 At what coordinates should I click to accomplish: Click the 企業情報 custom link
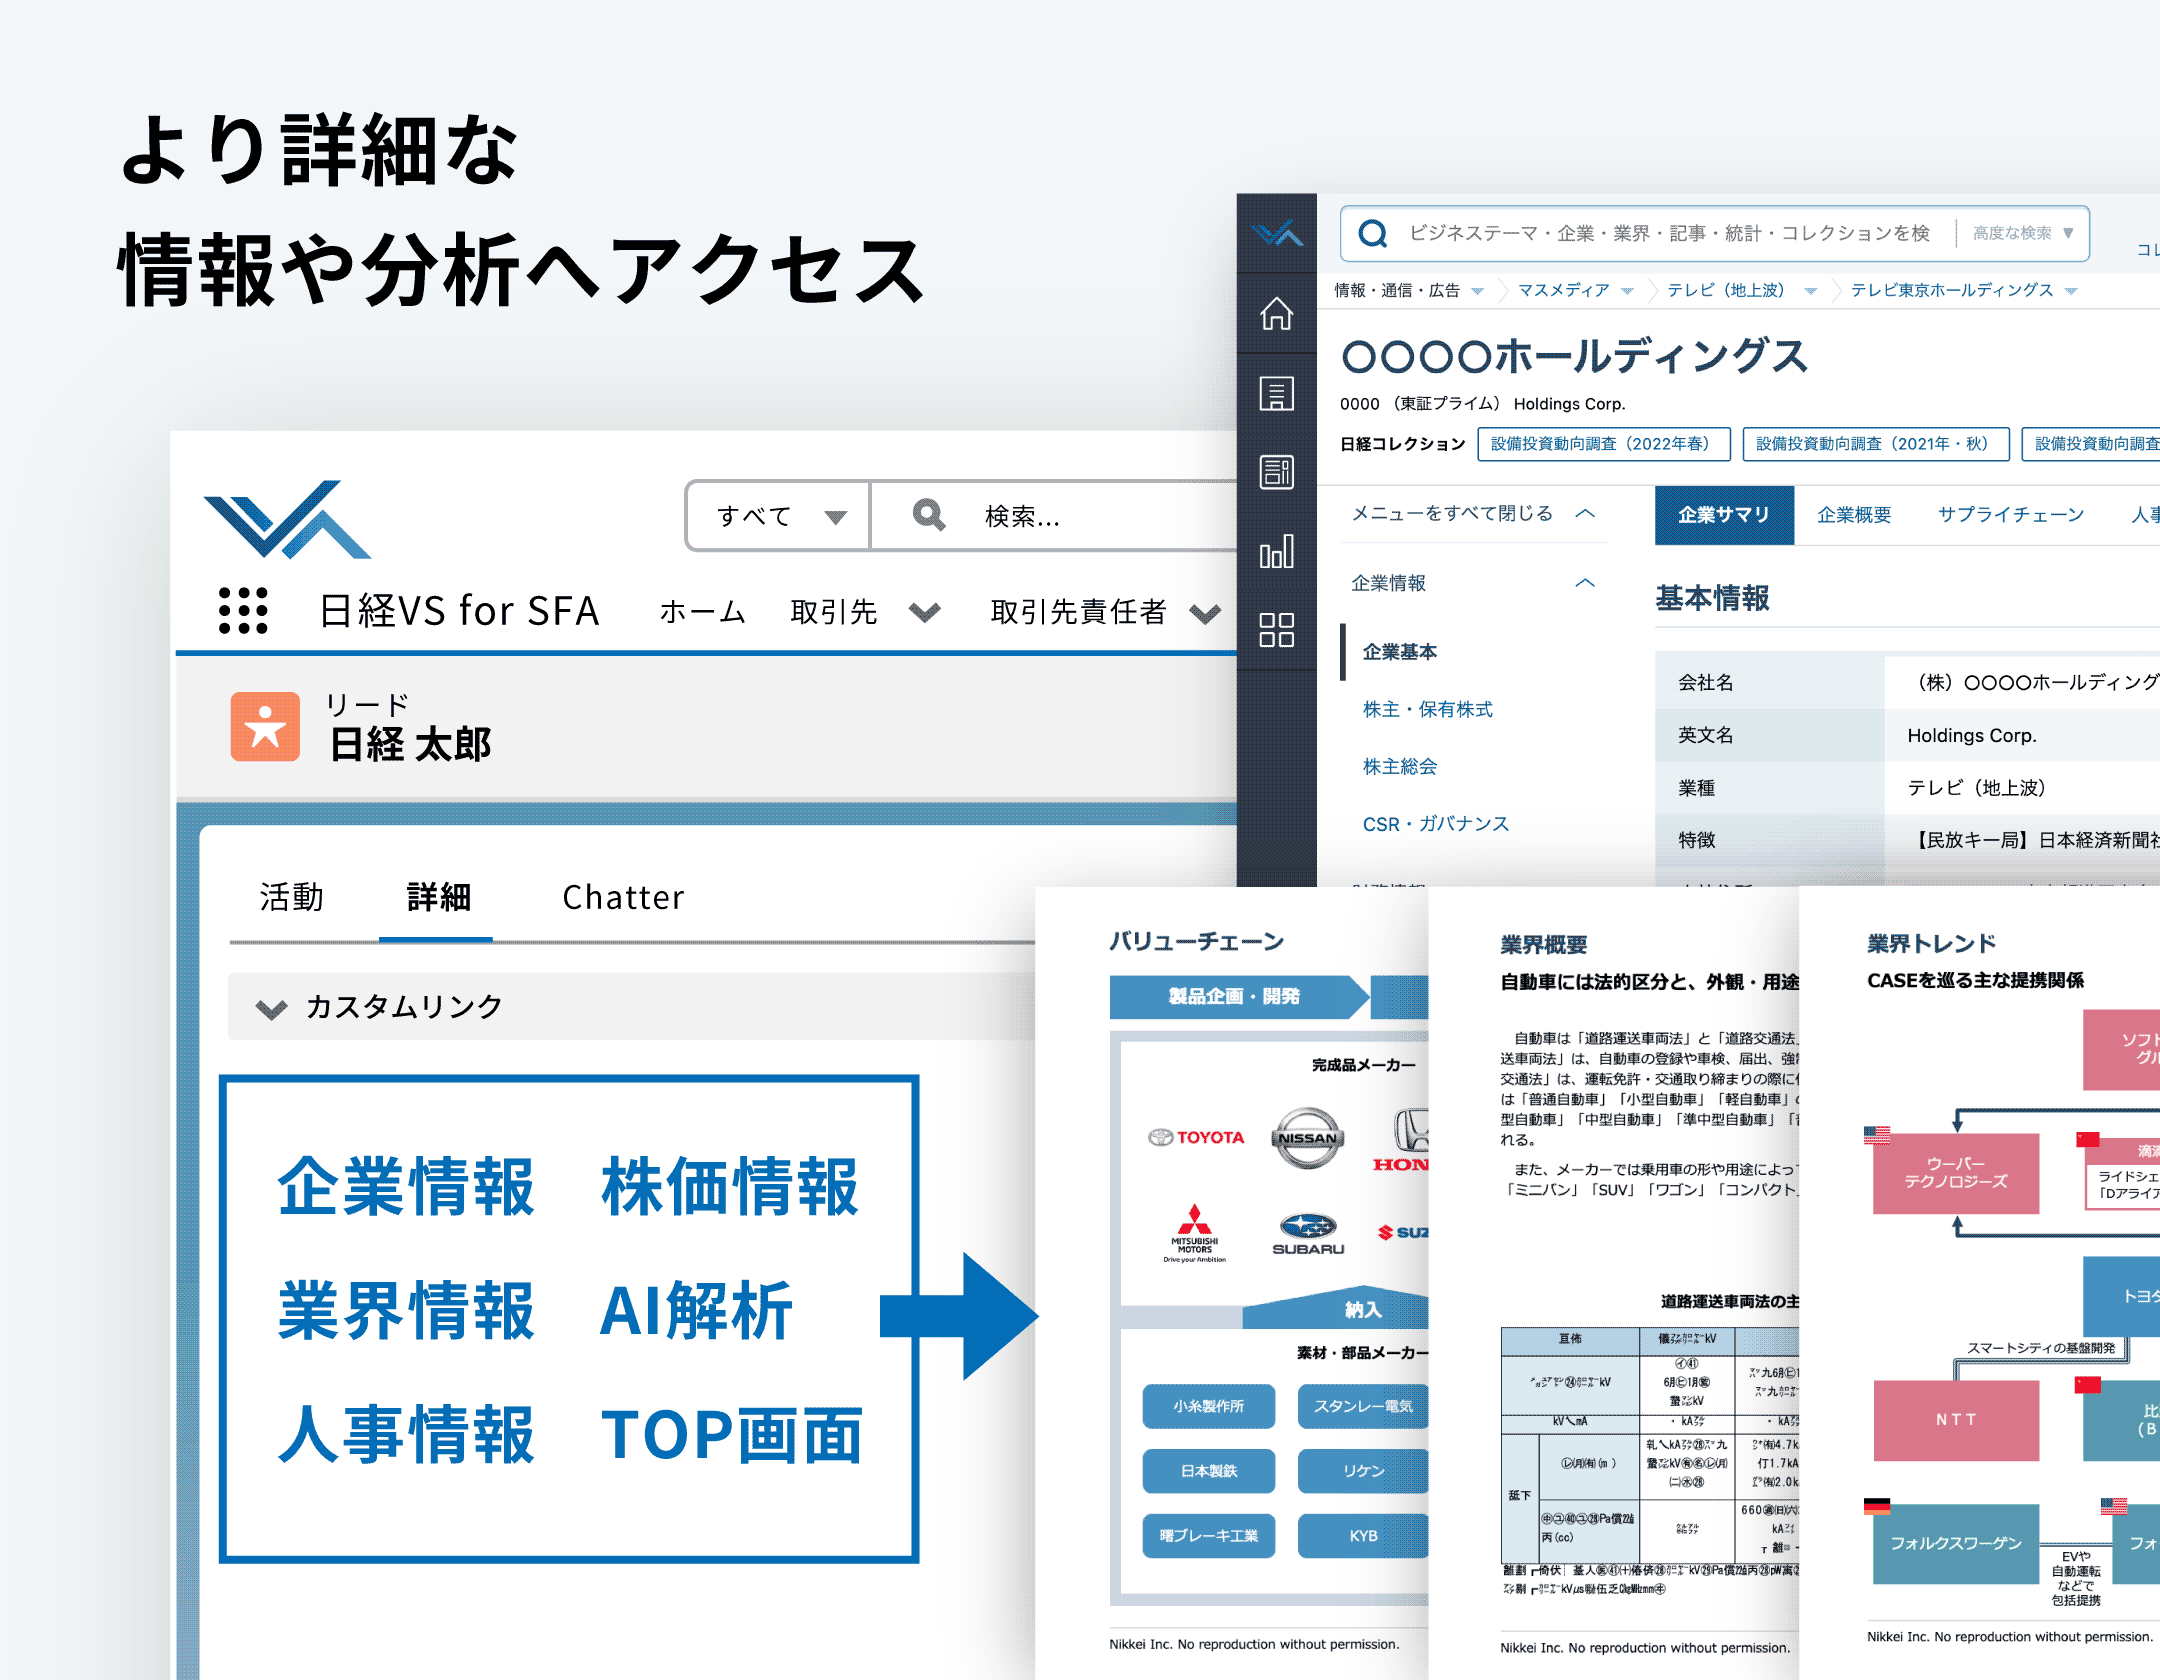406,1187
